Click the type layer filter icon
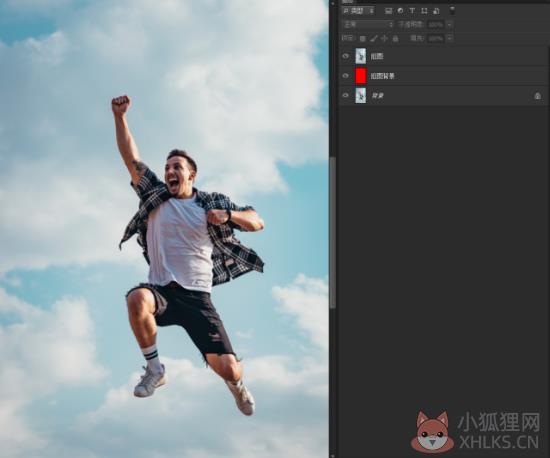550x458 pixels. coord(412,11)
